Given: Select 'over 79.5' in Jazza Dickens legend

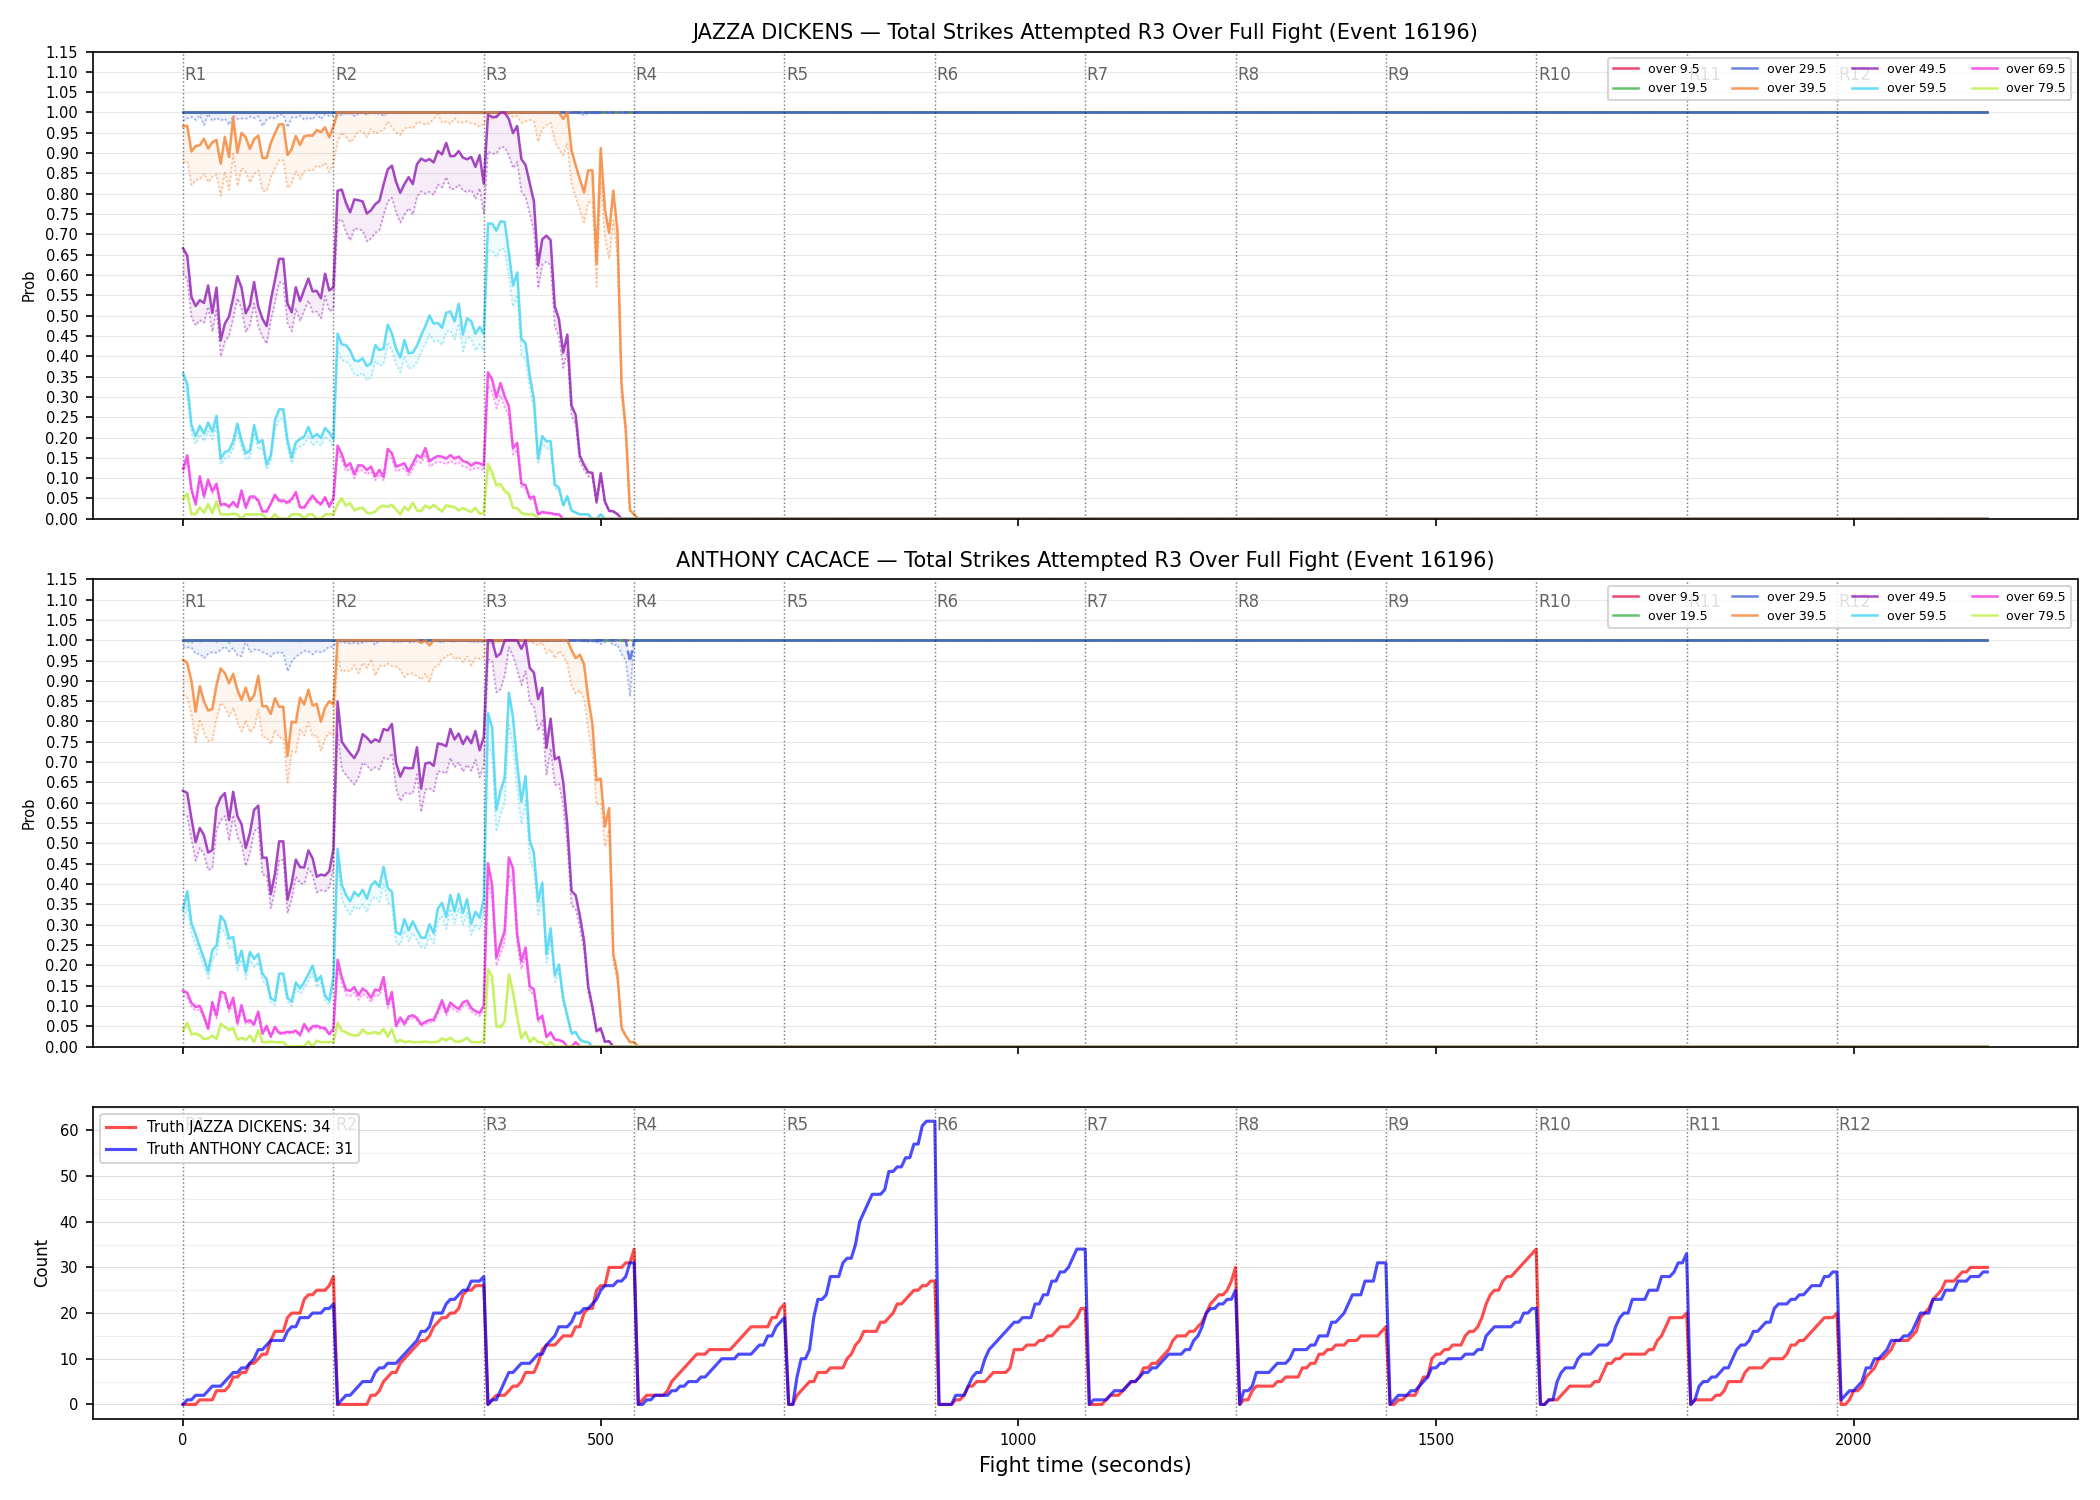Looking at the screenshot, I should pos(2035,88).
